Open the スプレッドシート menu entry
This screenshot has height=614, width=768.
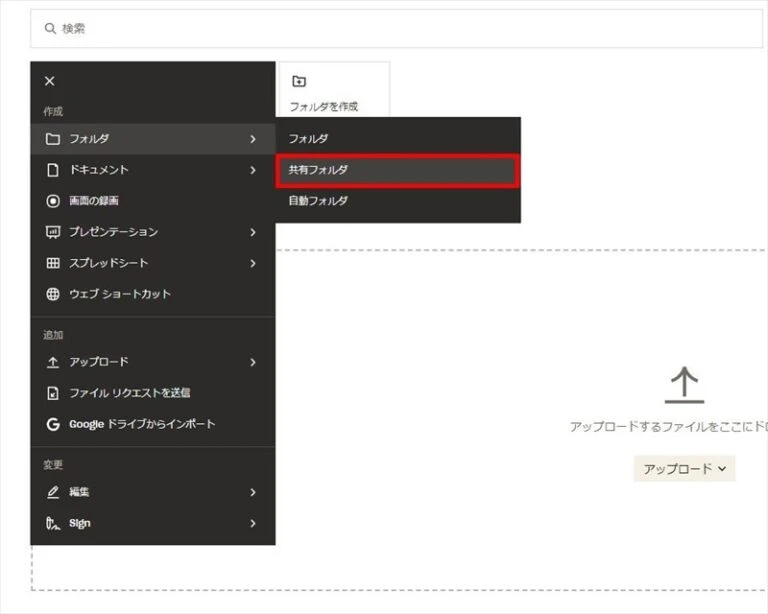(153, 263)
